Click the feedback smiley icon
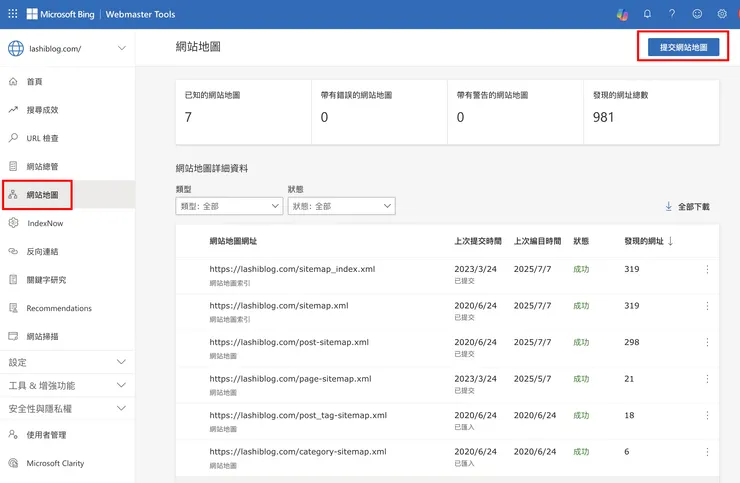Image resolution: width=740 pixels, height=483 pixels. (x=697, y=14)
